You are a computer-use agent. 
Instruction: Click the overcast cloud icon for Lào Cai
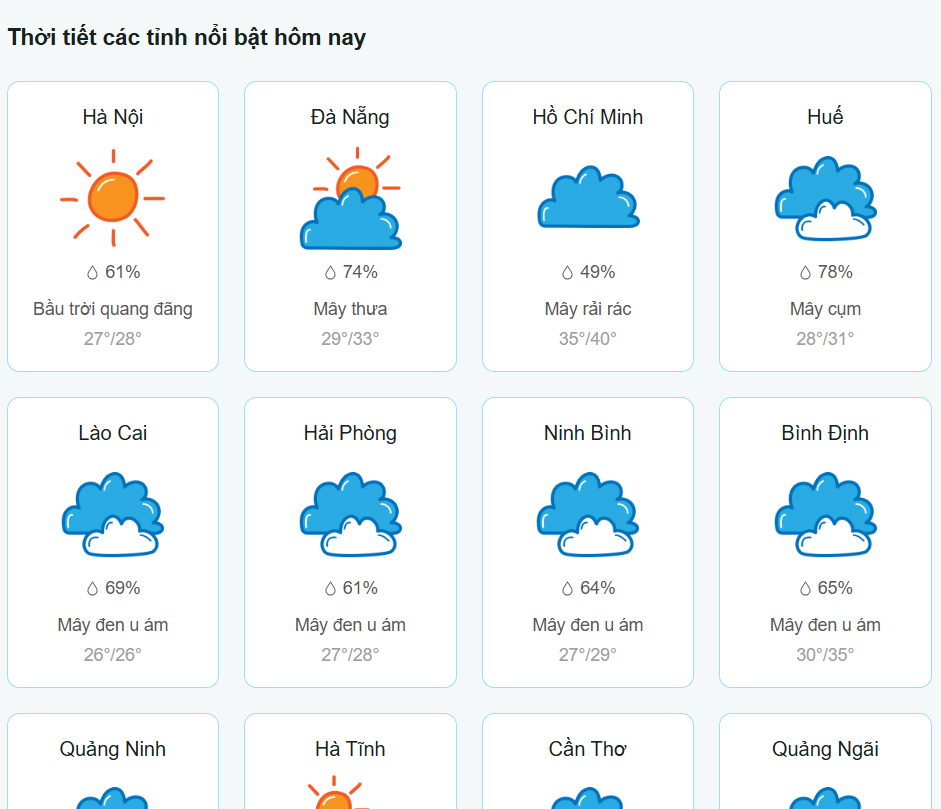(x=113, y=514)
